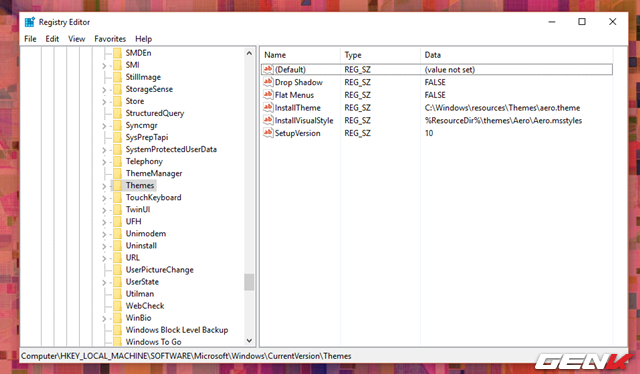640x374 pixels.
Task: Click the tree scrollbar down arrow
Action: 249,341
